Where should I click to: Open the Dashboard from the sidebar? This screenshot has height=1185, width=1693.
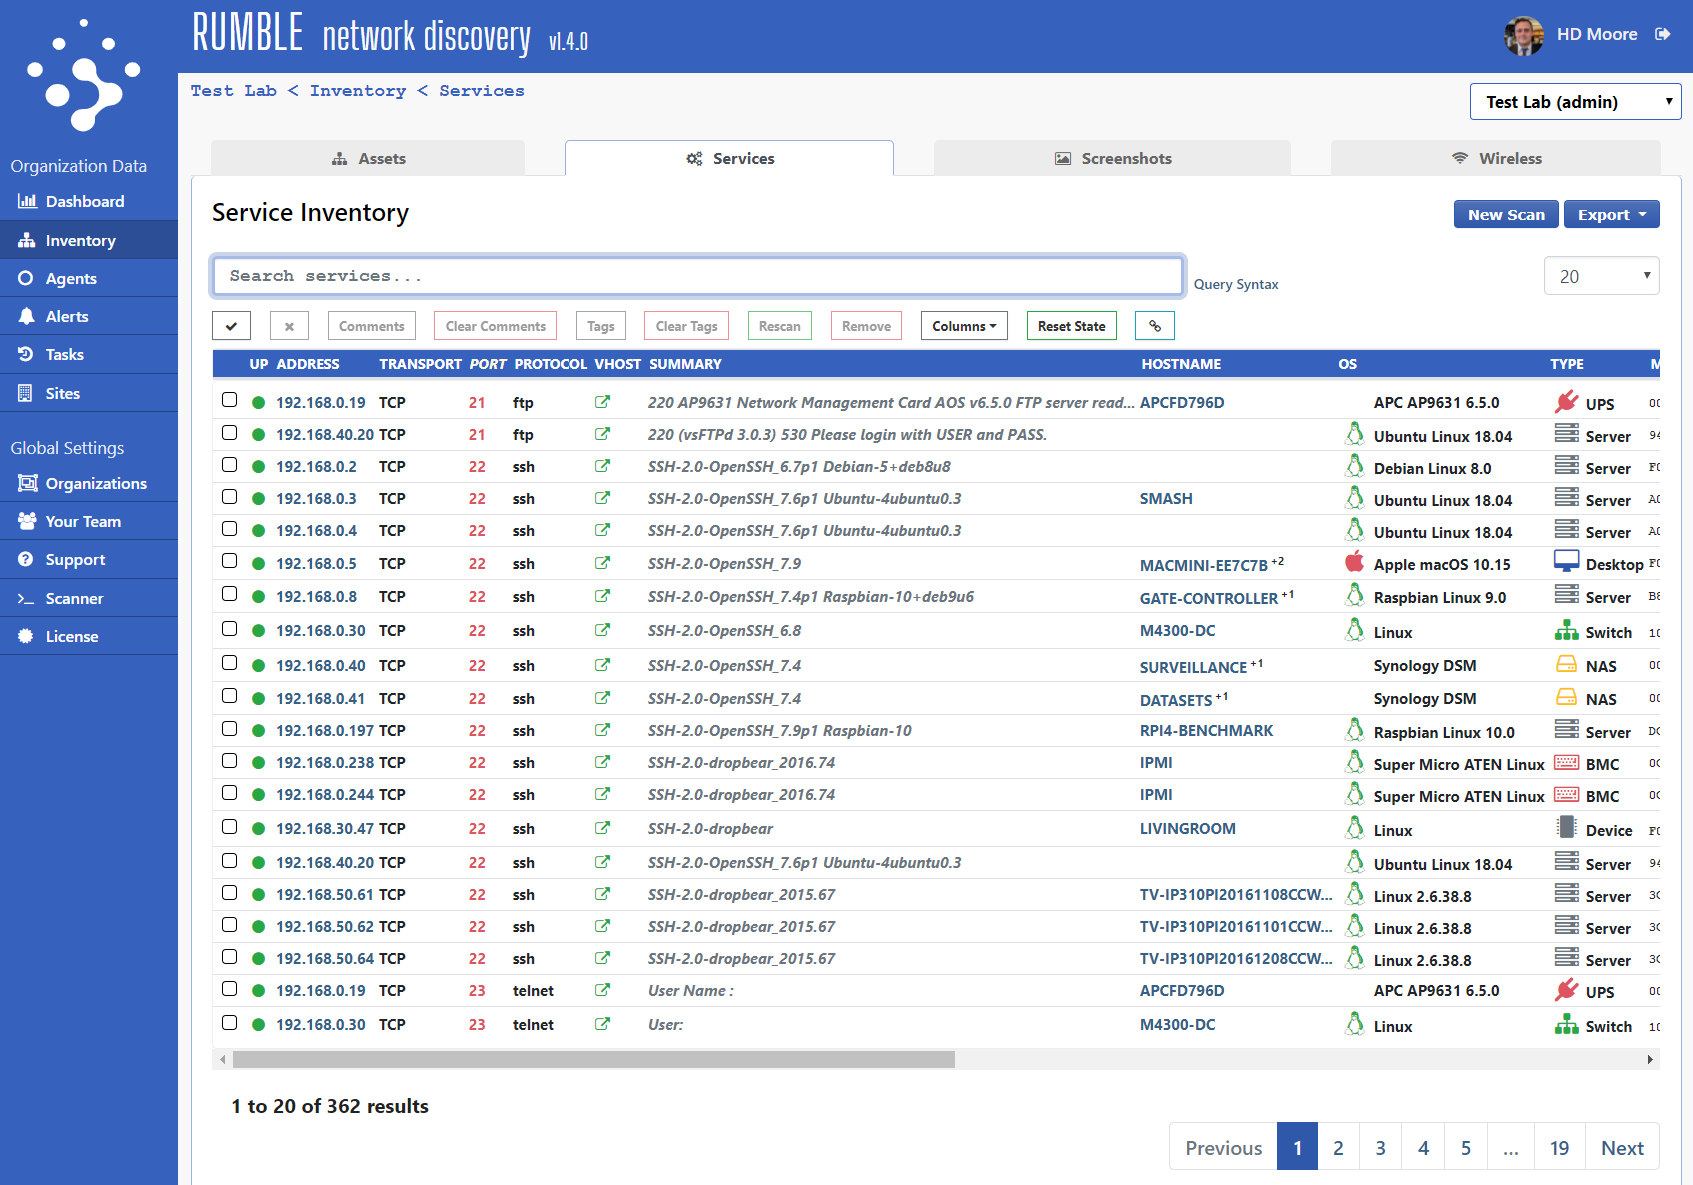(84, 201)
